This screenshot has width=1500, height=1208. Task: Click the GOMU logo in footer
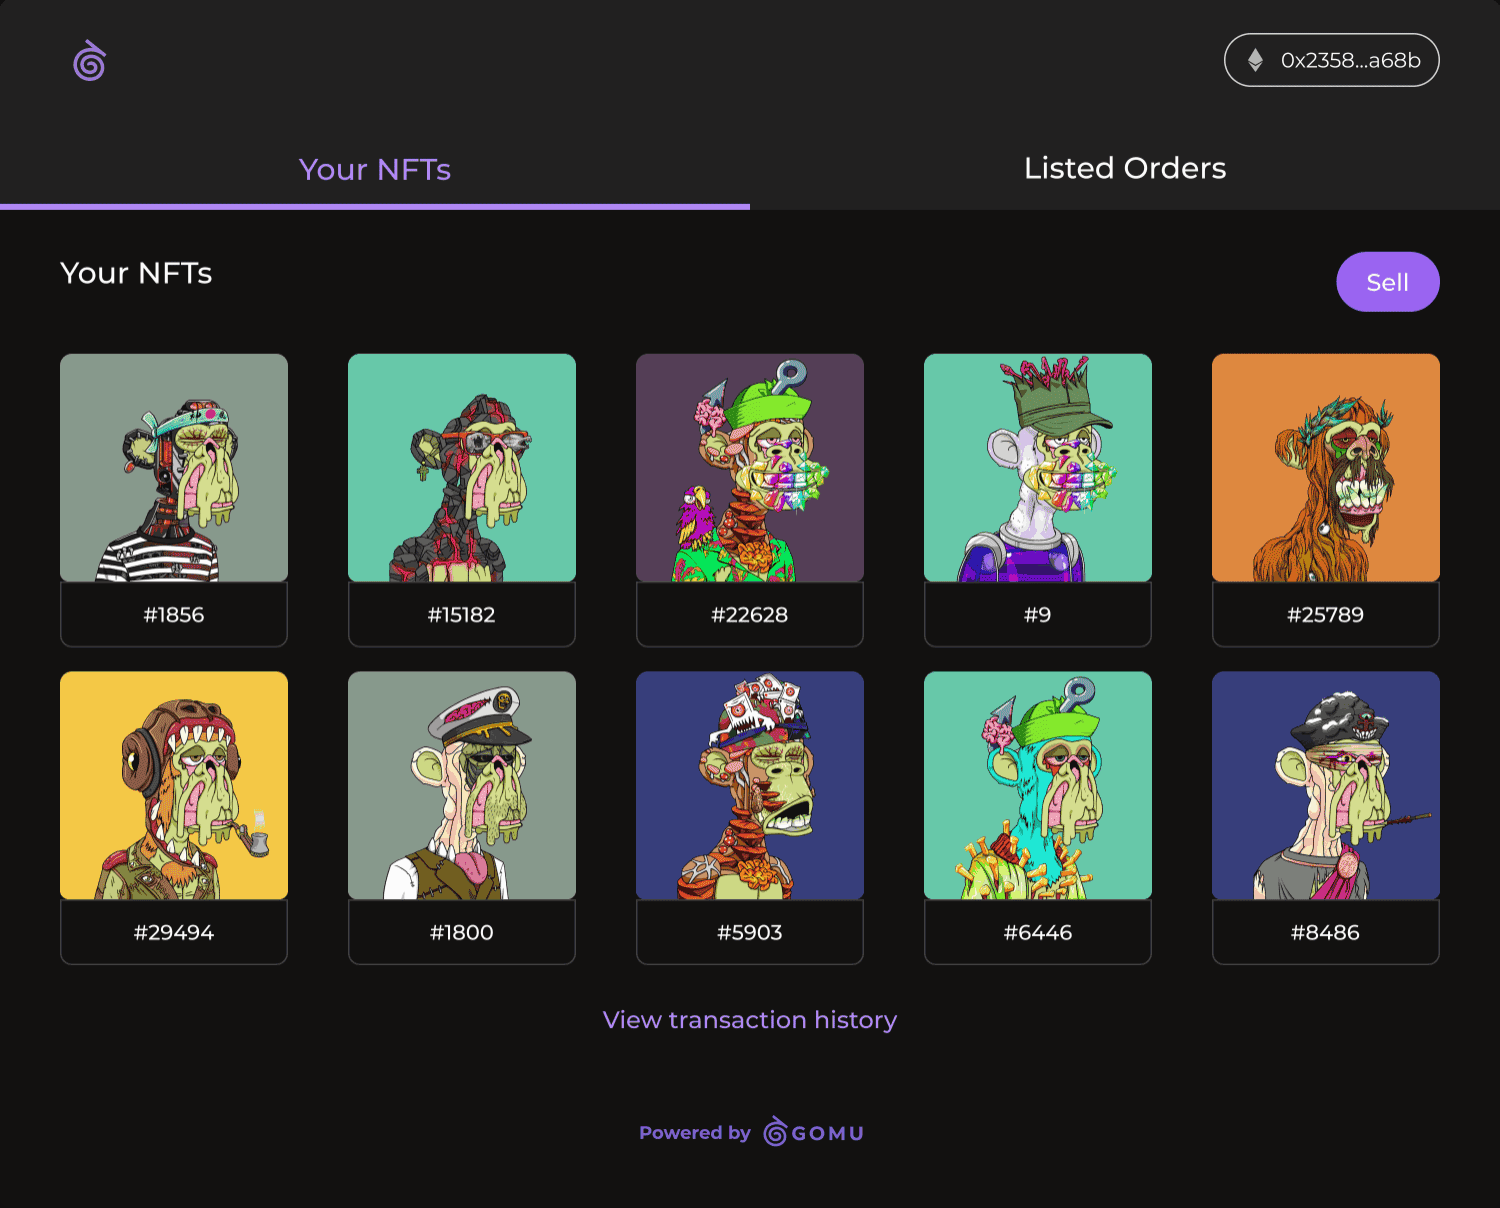(814, 1132)
